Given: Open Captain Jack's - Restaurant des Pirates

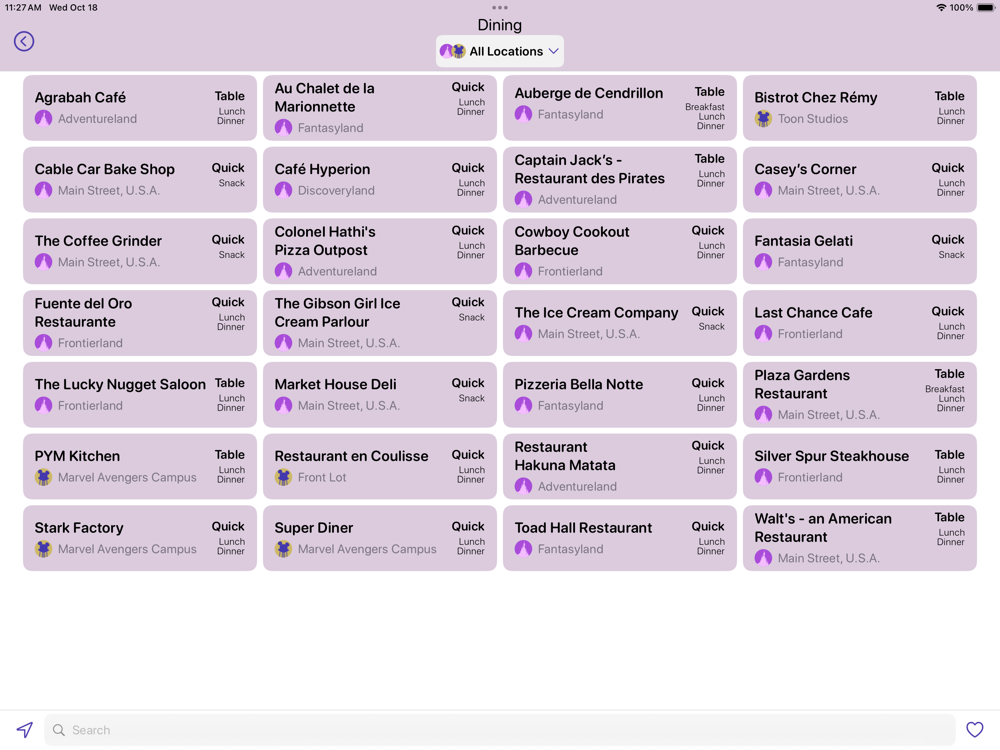Looking at the screenshot, I should click(619, 179).
